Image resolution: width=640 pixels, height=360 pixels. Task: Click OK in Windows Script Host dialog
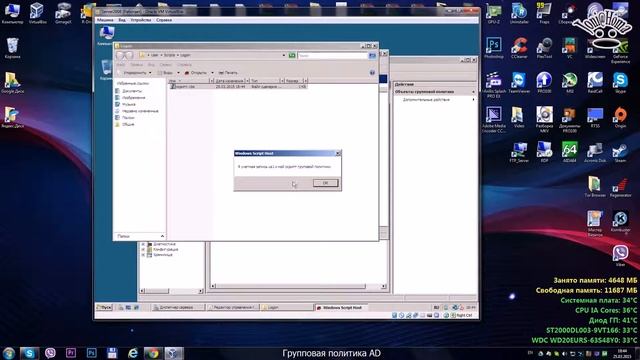(x=325, y=183)
